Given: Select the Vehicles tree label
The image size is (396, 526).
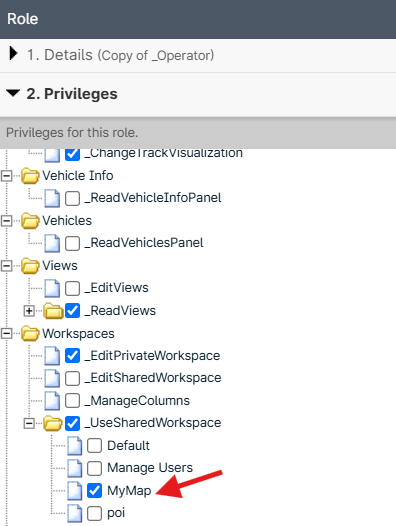Looking at the screenshot, I should pos(67,220).
